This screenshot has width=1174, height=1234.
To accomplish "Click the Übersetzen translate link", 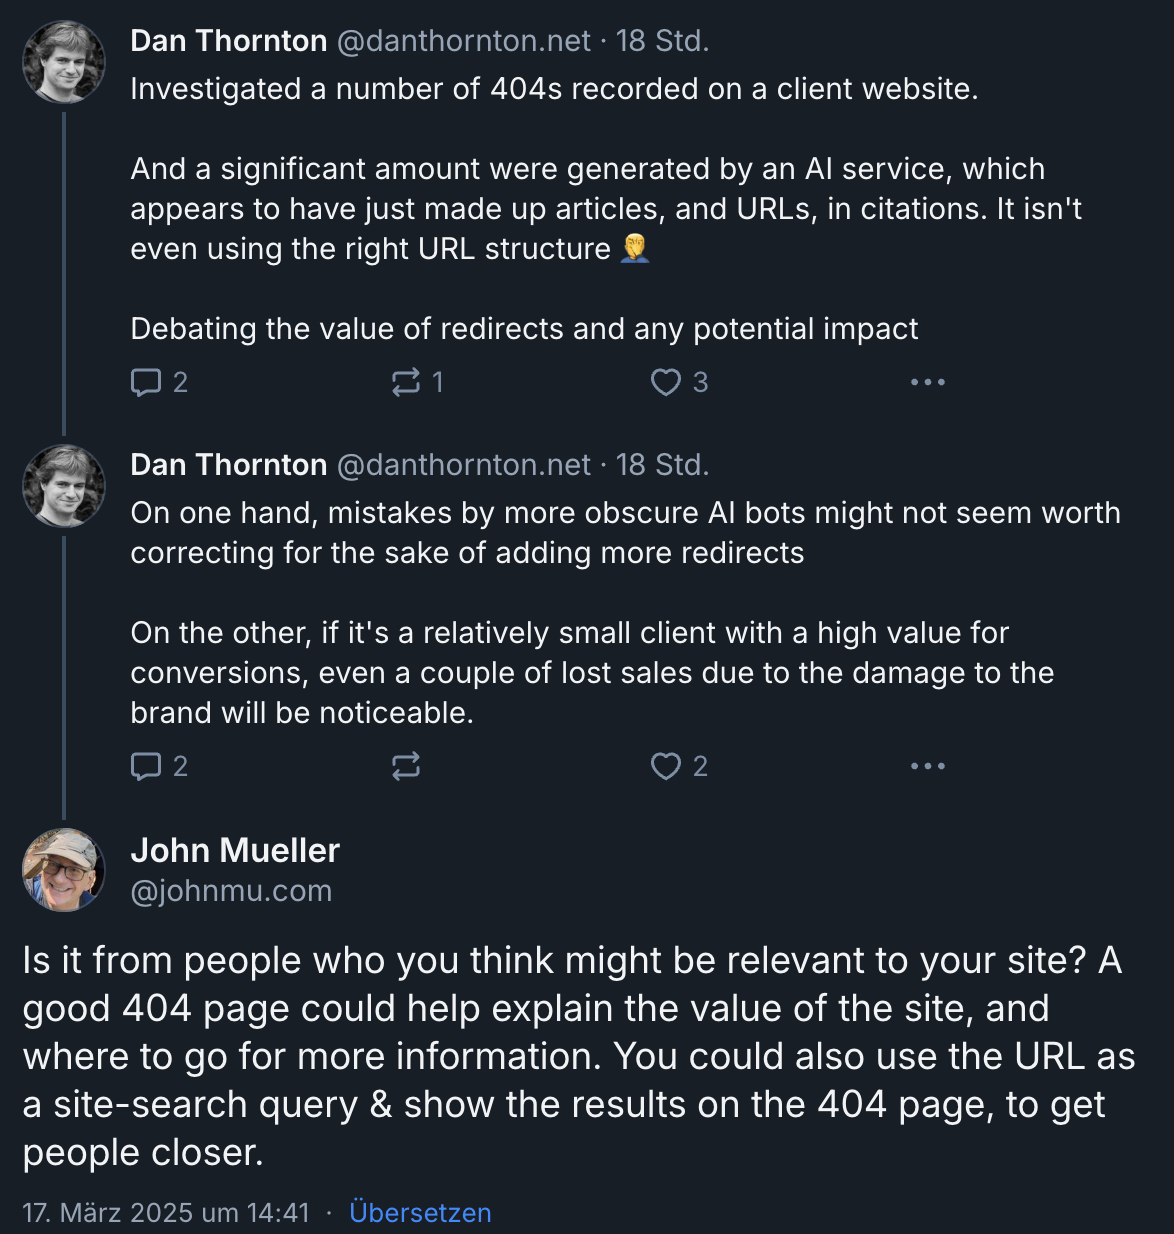I will coord(420,1212).
